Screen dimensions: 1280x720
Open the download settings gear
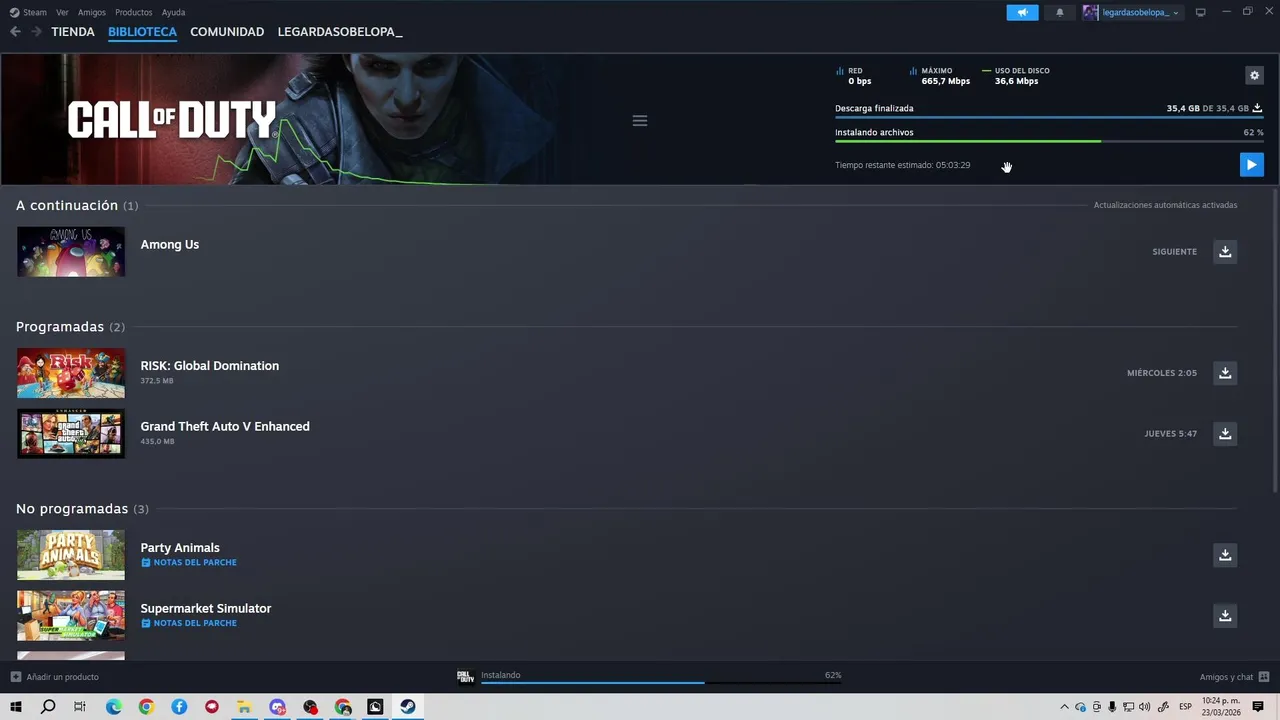pyautogui.click(x=1254, y=75)
